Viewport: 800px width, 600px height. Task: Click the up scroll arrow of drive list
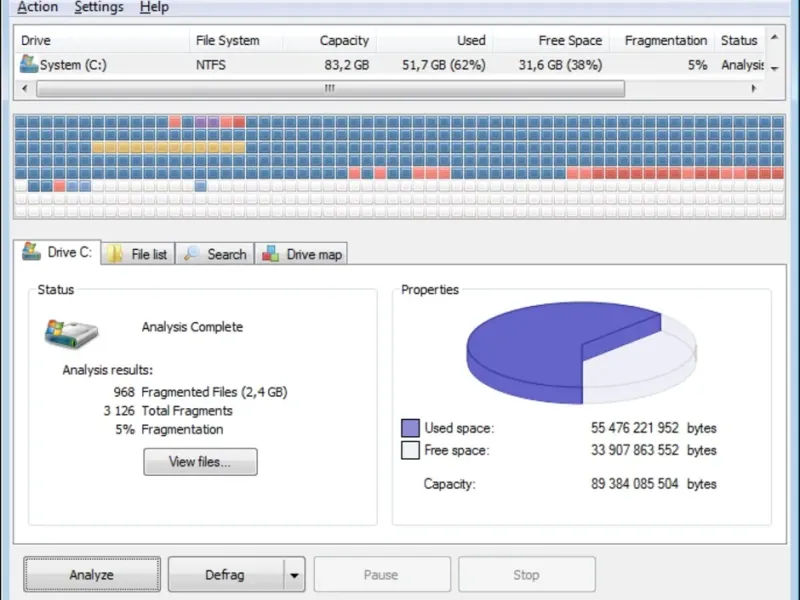774,37
